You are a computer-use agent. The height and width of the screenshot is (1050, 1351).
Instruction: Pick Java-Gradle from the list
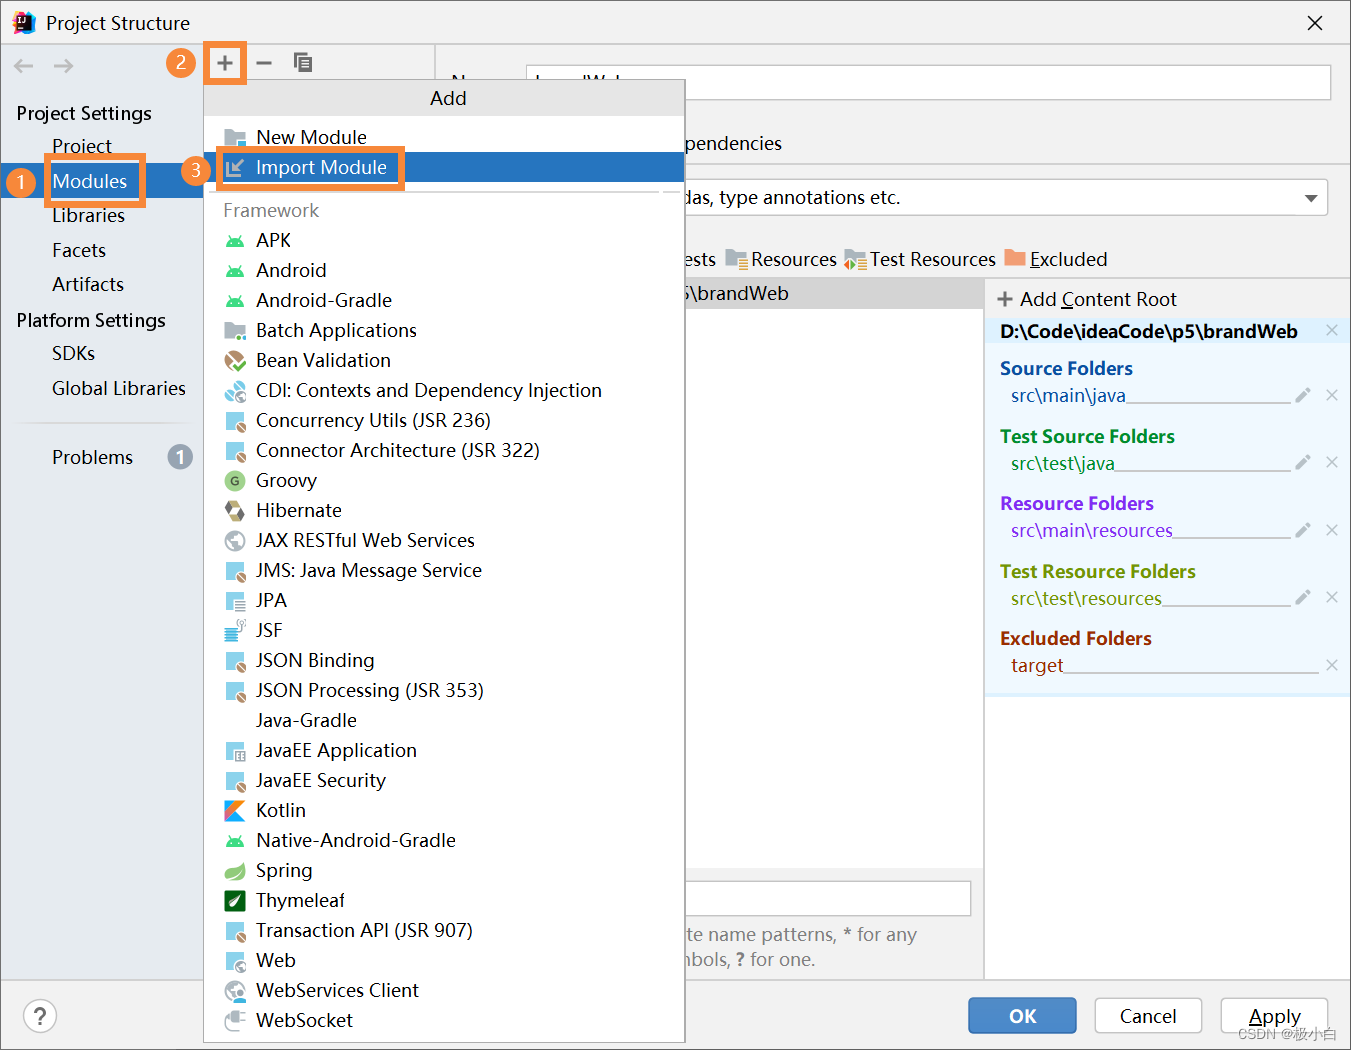444,720
